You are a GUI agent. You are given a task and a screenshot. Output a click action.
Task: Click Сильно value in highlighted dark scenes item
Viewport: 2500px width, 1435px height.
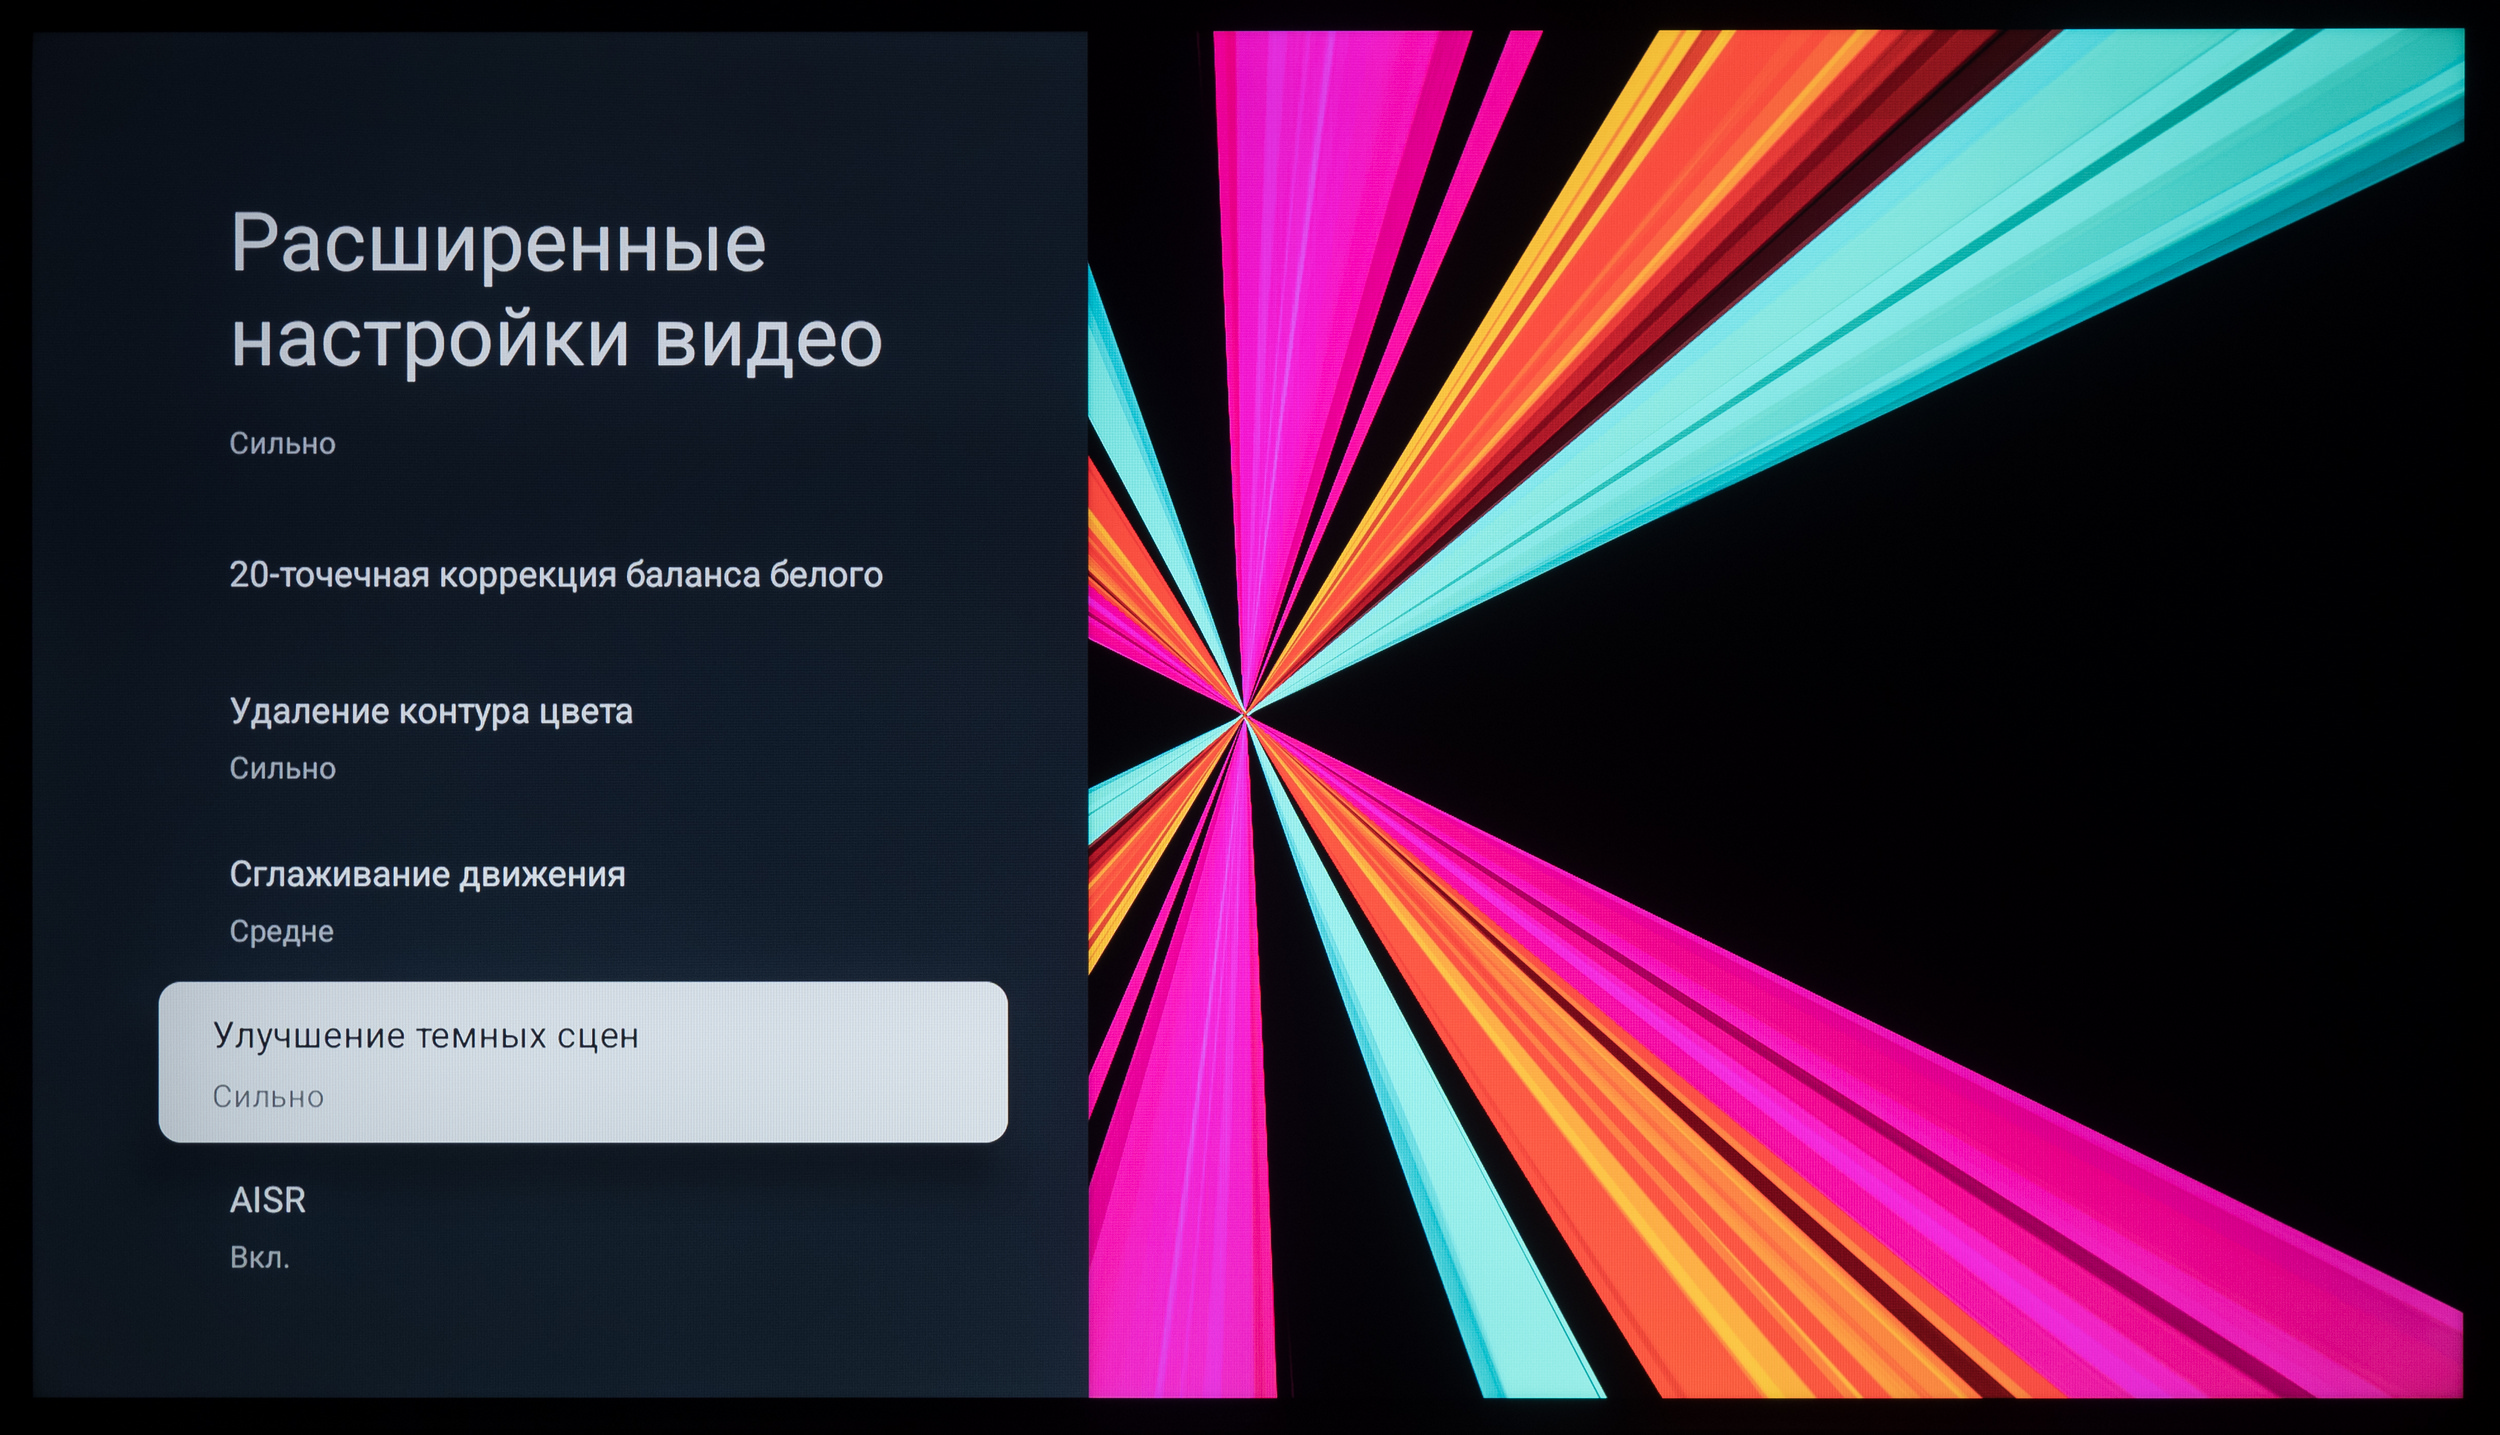tap(268, 1097)
